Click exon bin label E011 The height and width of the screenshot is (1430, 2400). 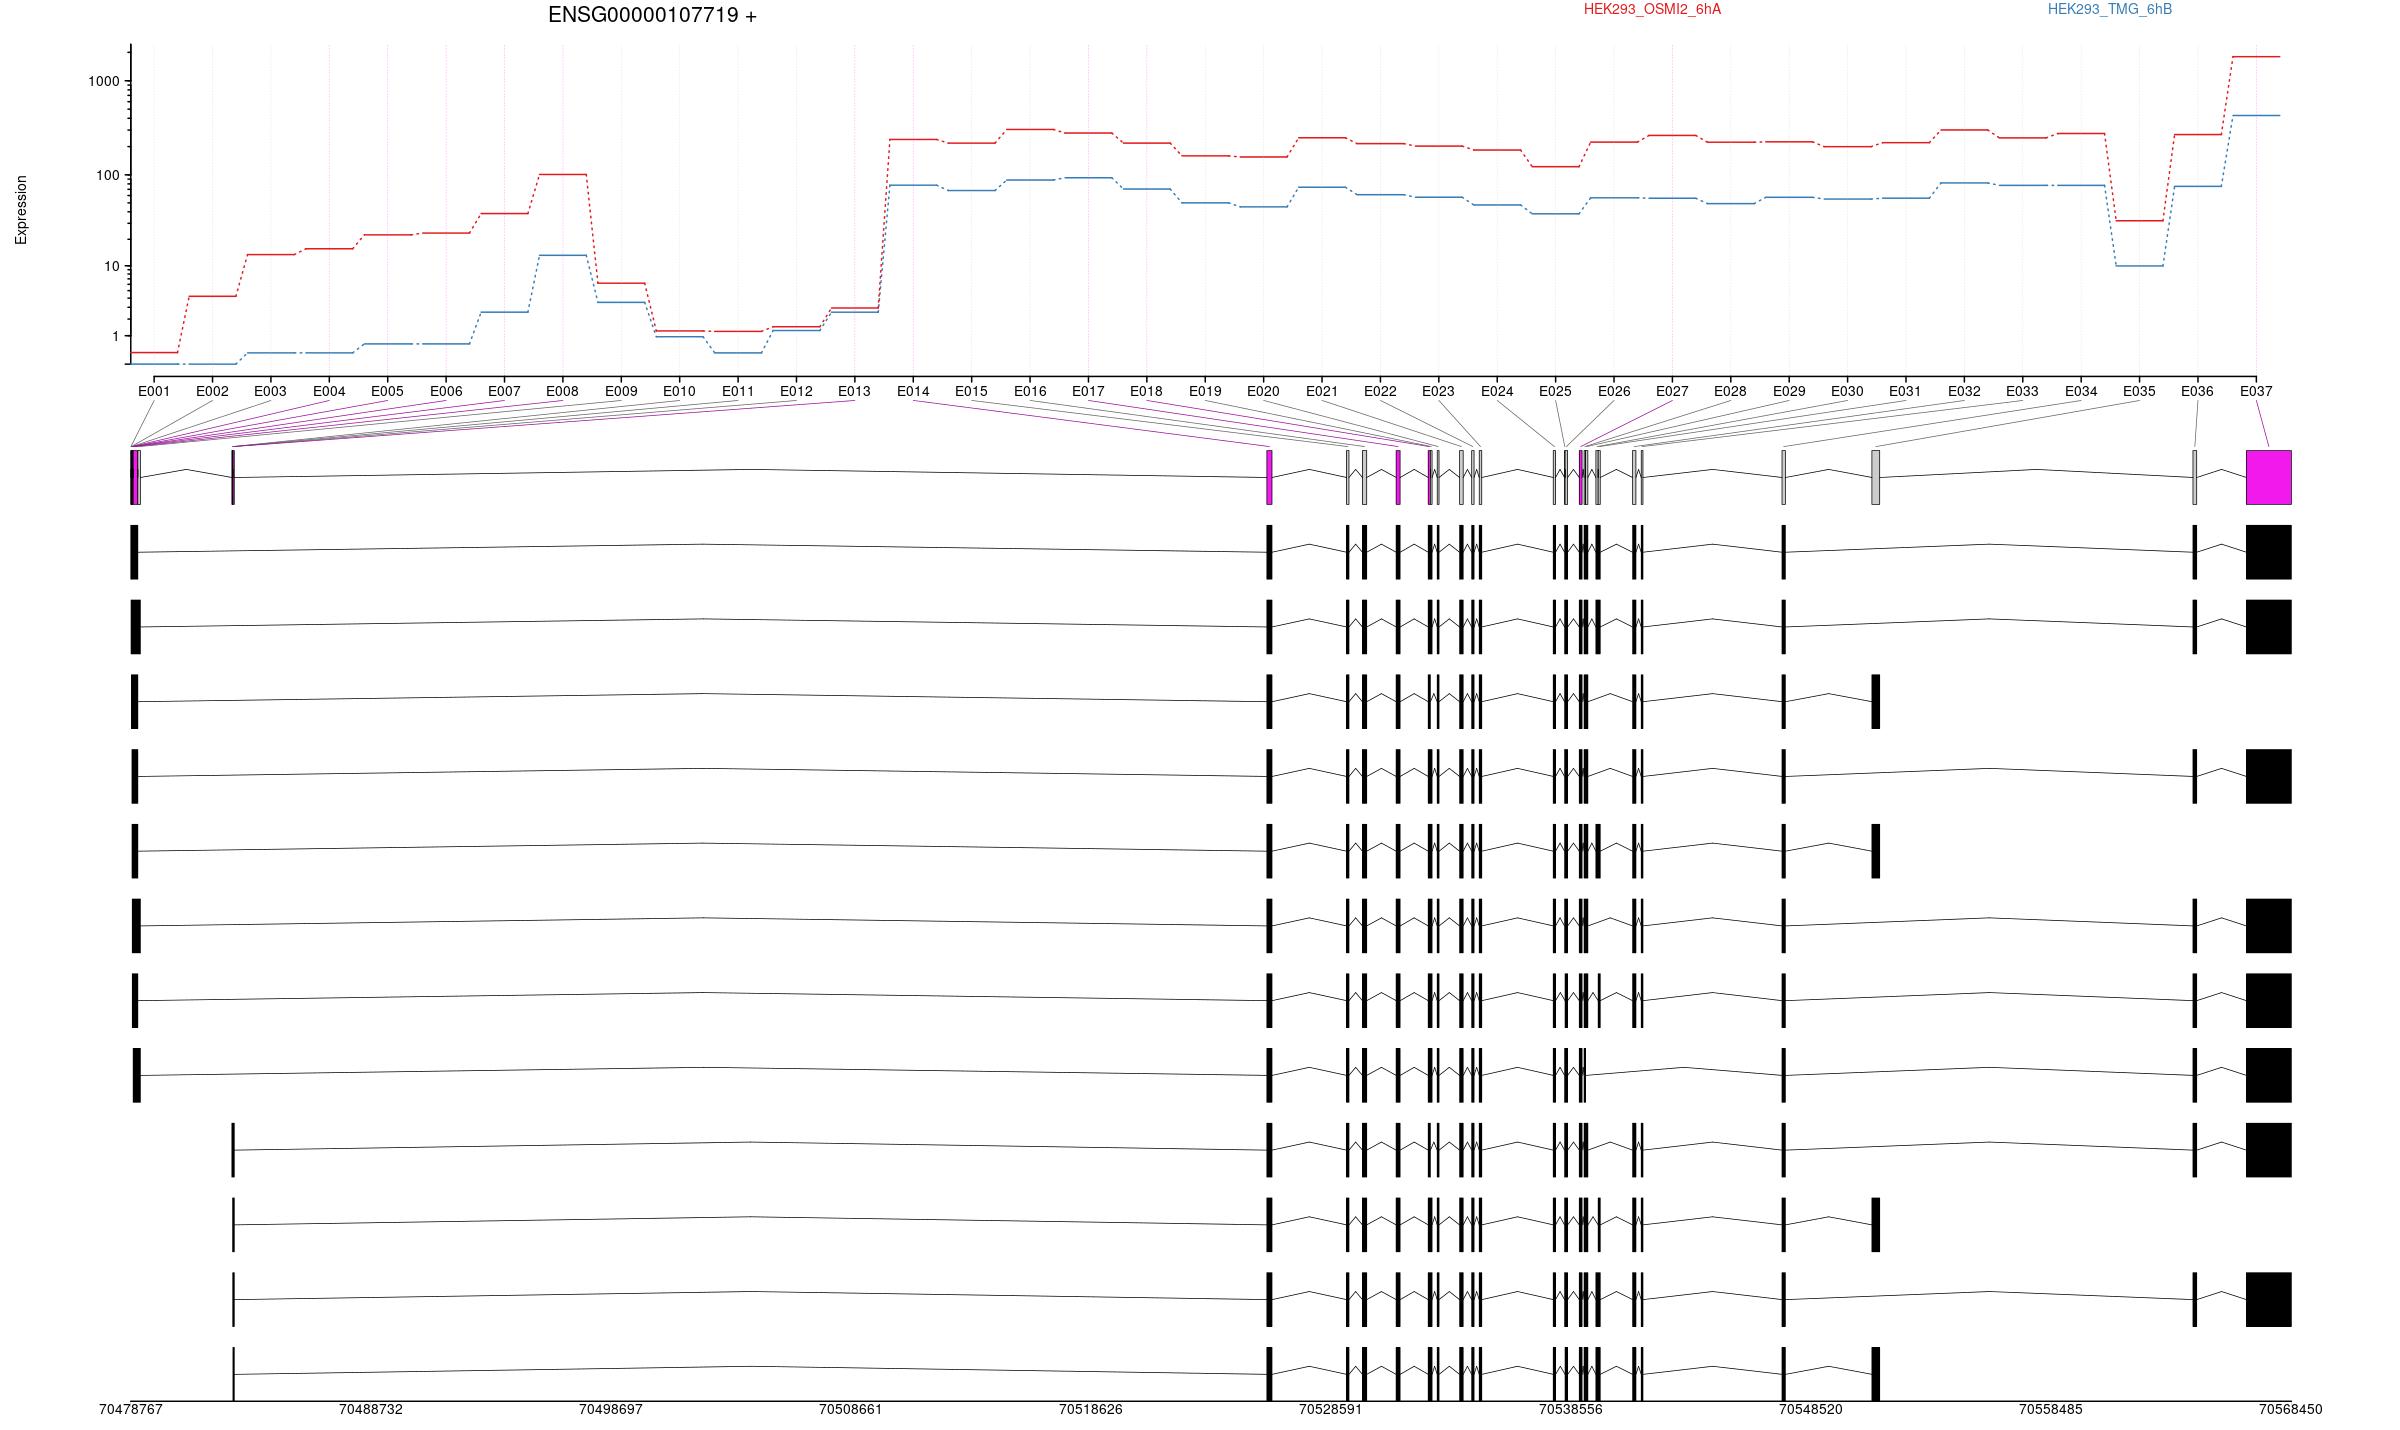738,391
